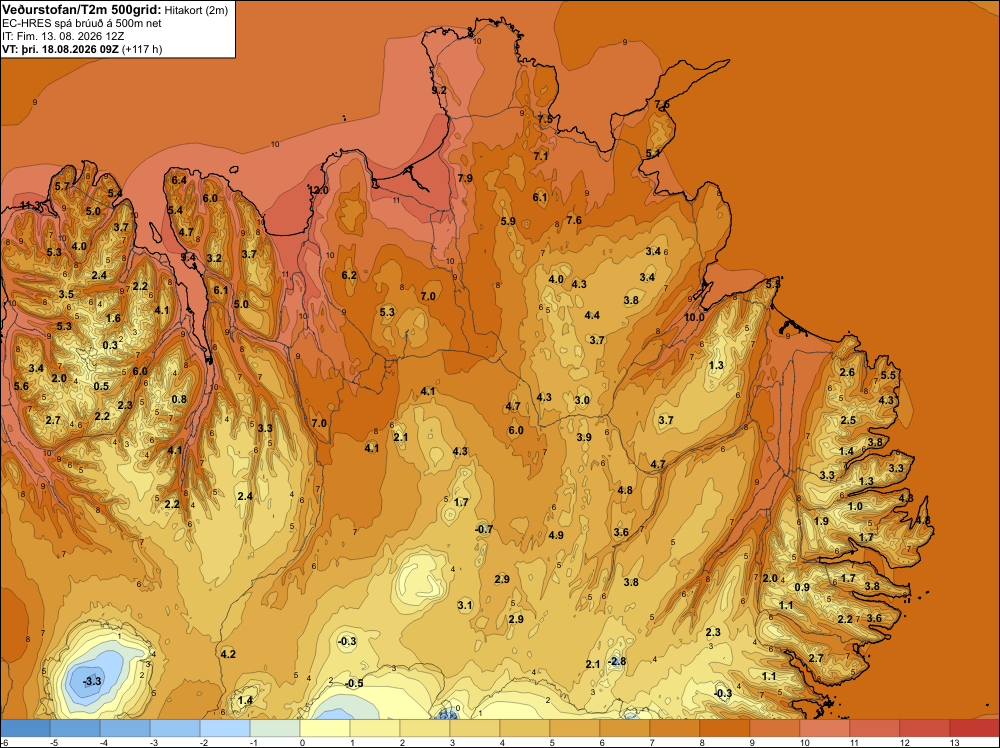Pick the legend swatch between -4 and -3

125,728
